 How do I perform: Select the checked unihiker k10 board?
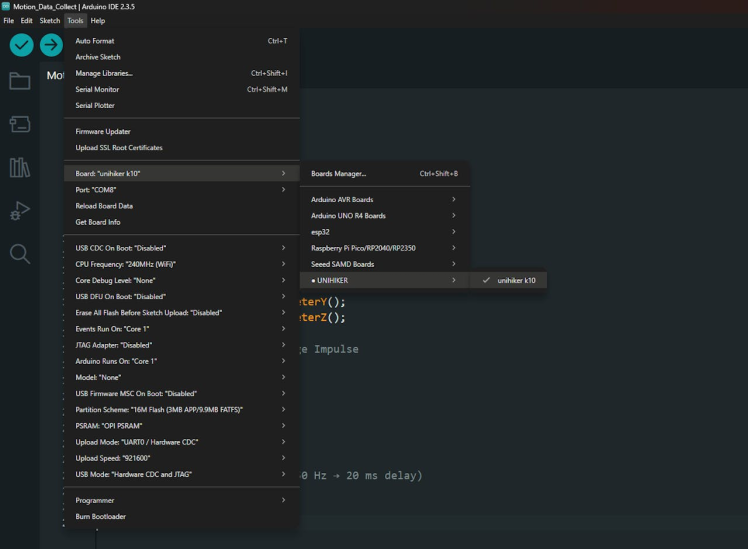(x=516, y=280)
